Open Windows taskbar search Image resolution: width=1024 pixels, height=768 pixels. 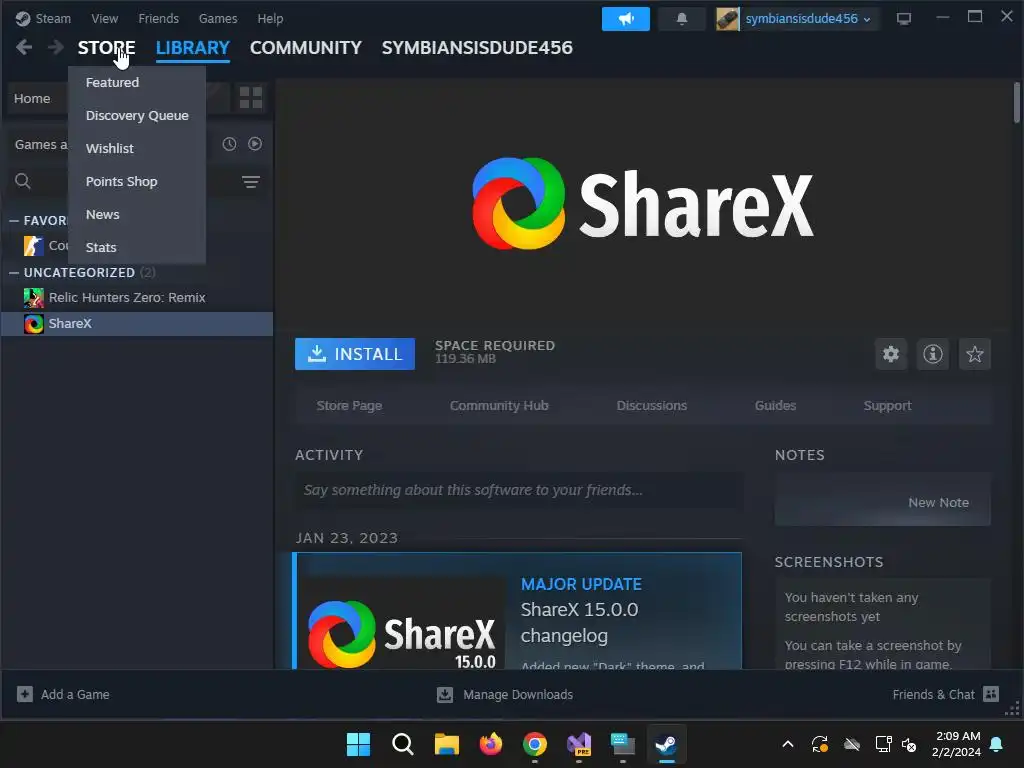(402, 744)
